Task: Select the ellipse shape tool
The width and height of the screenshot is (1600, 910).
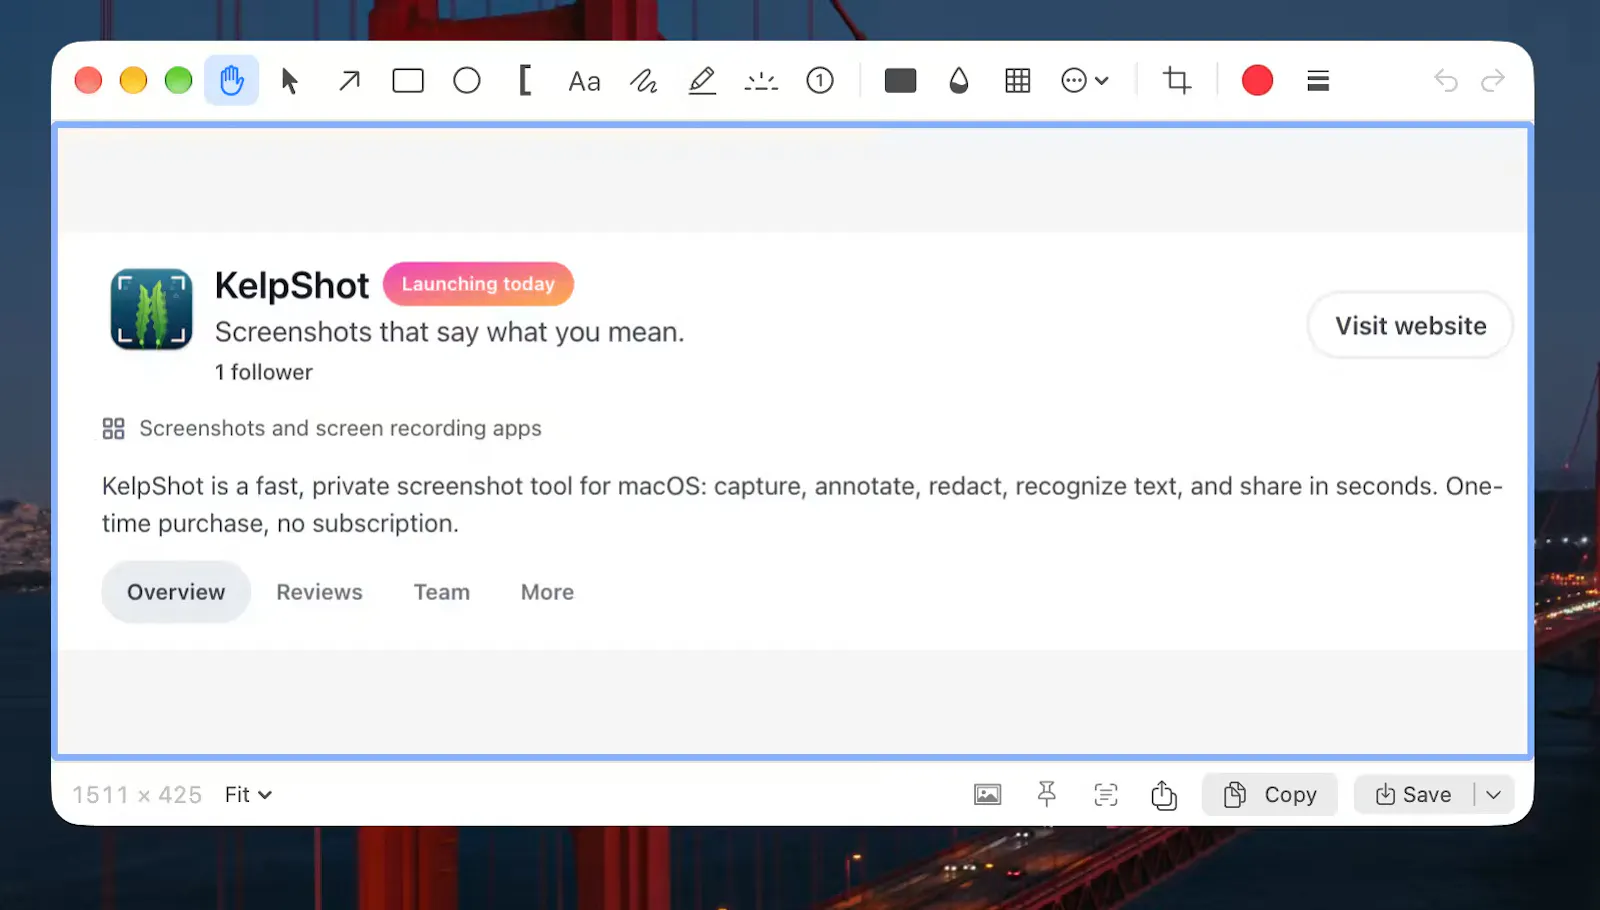Action: tap(467, 80)
